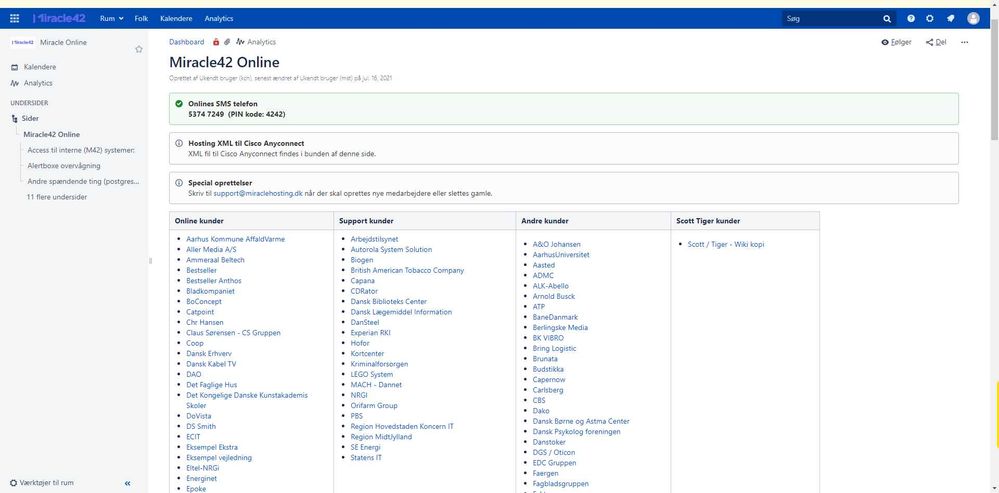Open the Rum dropdown menu
Viewport: 999px width, 493px height.
[x=111, y=18]
